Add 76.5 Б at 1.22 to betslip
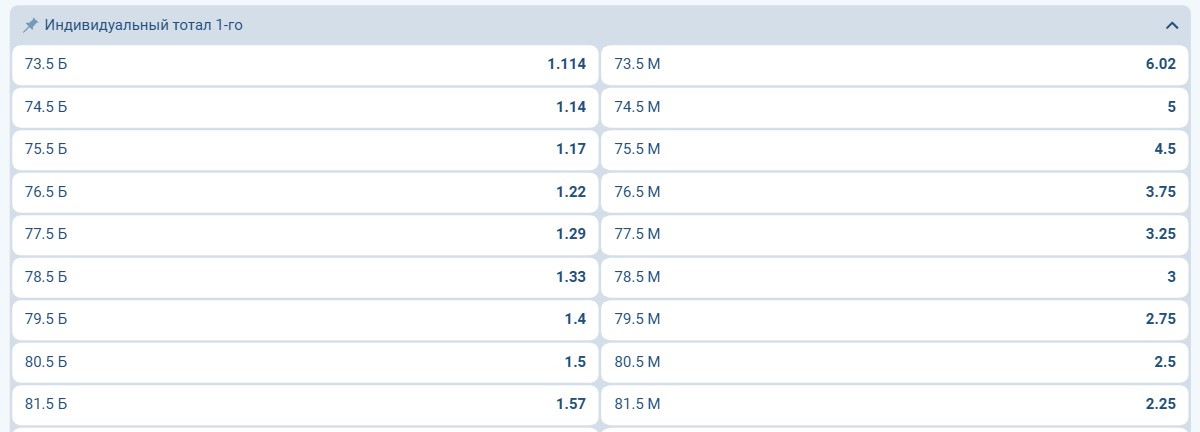Image resolution: width=1200 pixels, height=432 pixels. click(305, 192)
